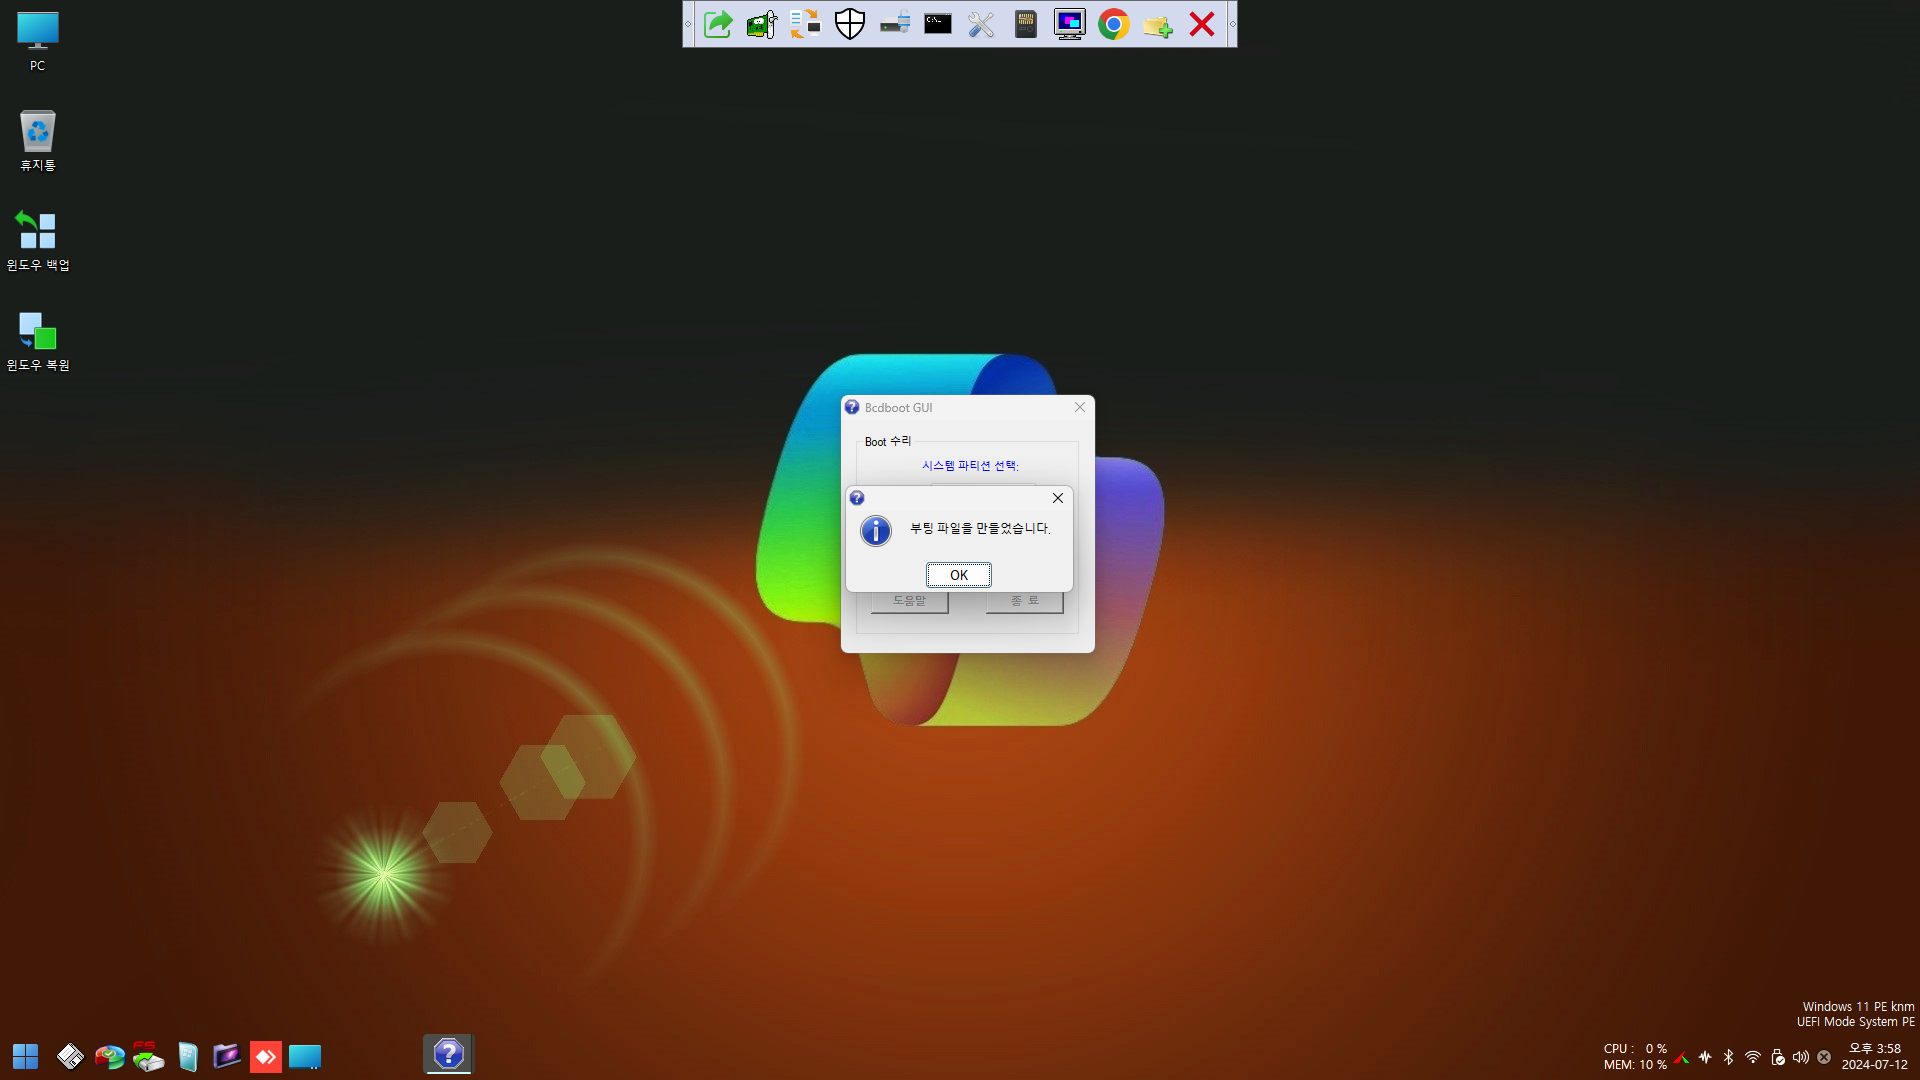
Task: Launch AnyDesk red taskbar icon
Action: 266,1056
